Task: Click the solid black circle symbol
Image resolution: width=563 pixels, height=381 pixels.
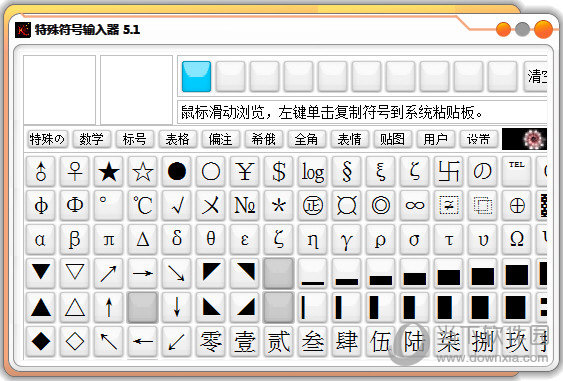Action: click(x=177, y=172)
